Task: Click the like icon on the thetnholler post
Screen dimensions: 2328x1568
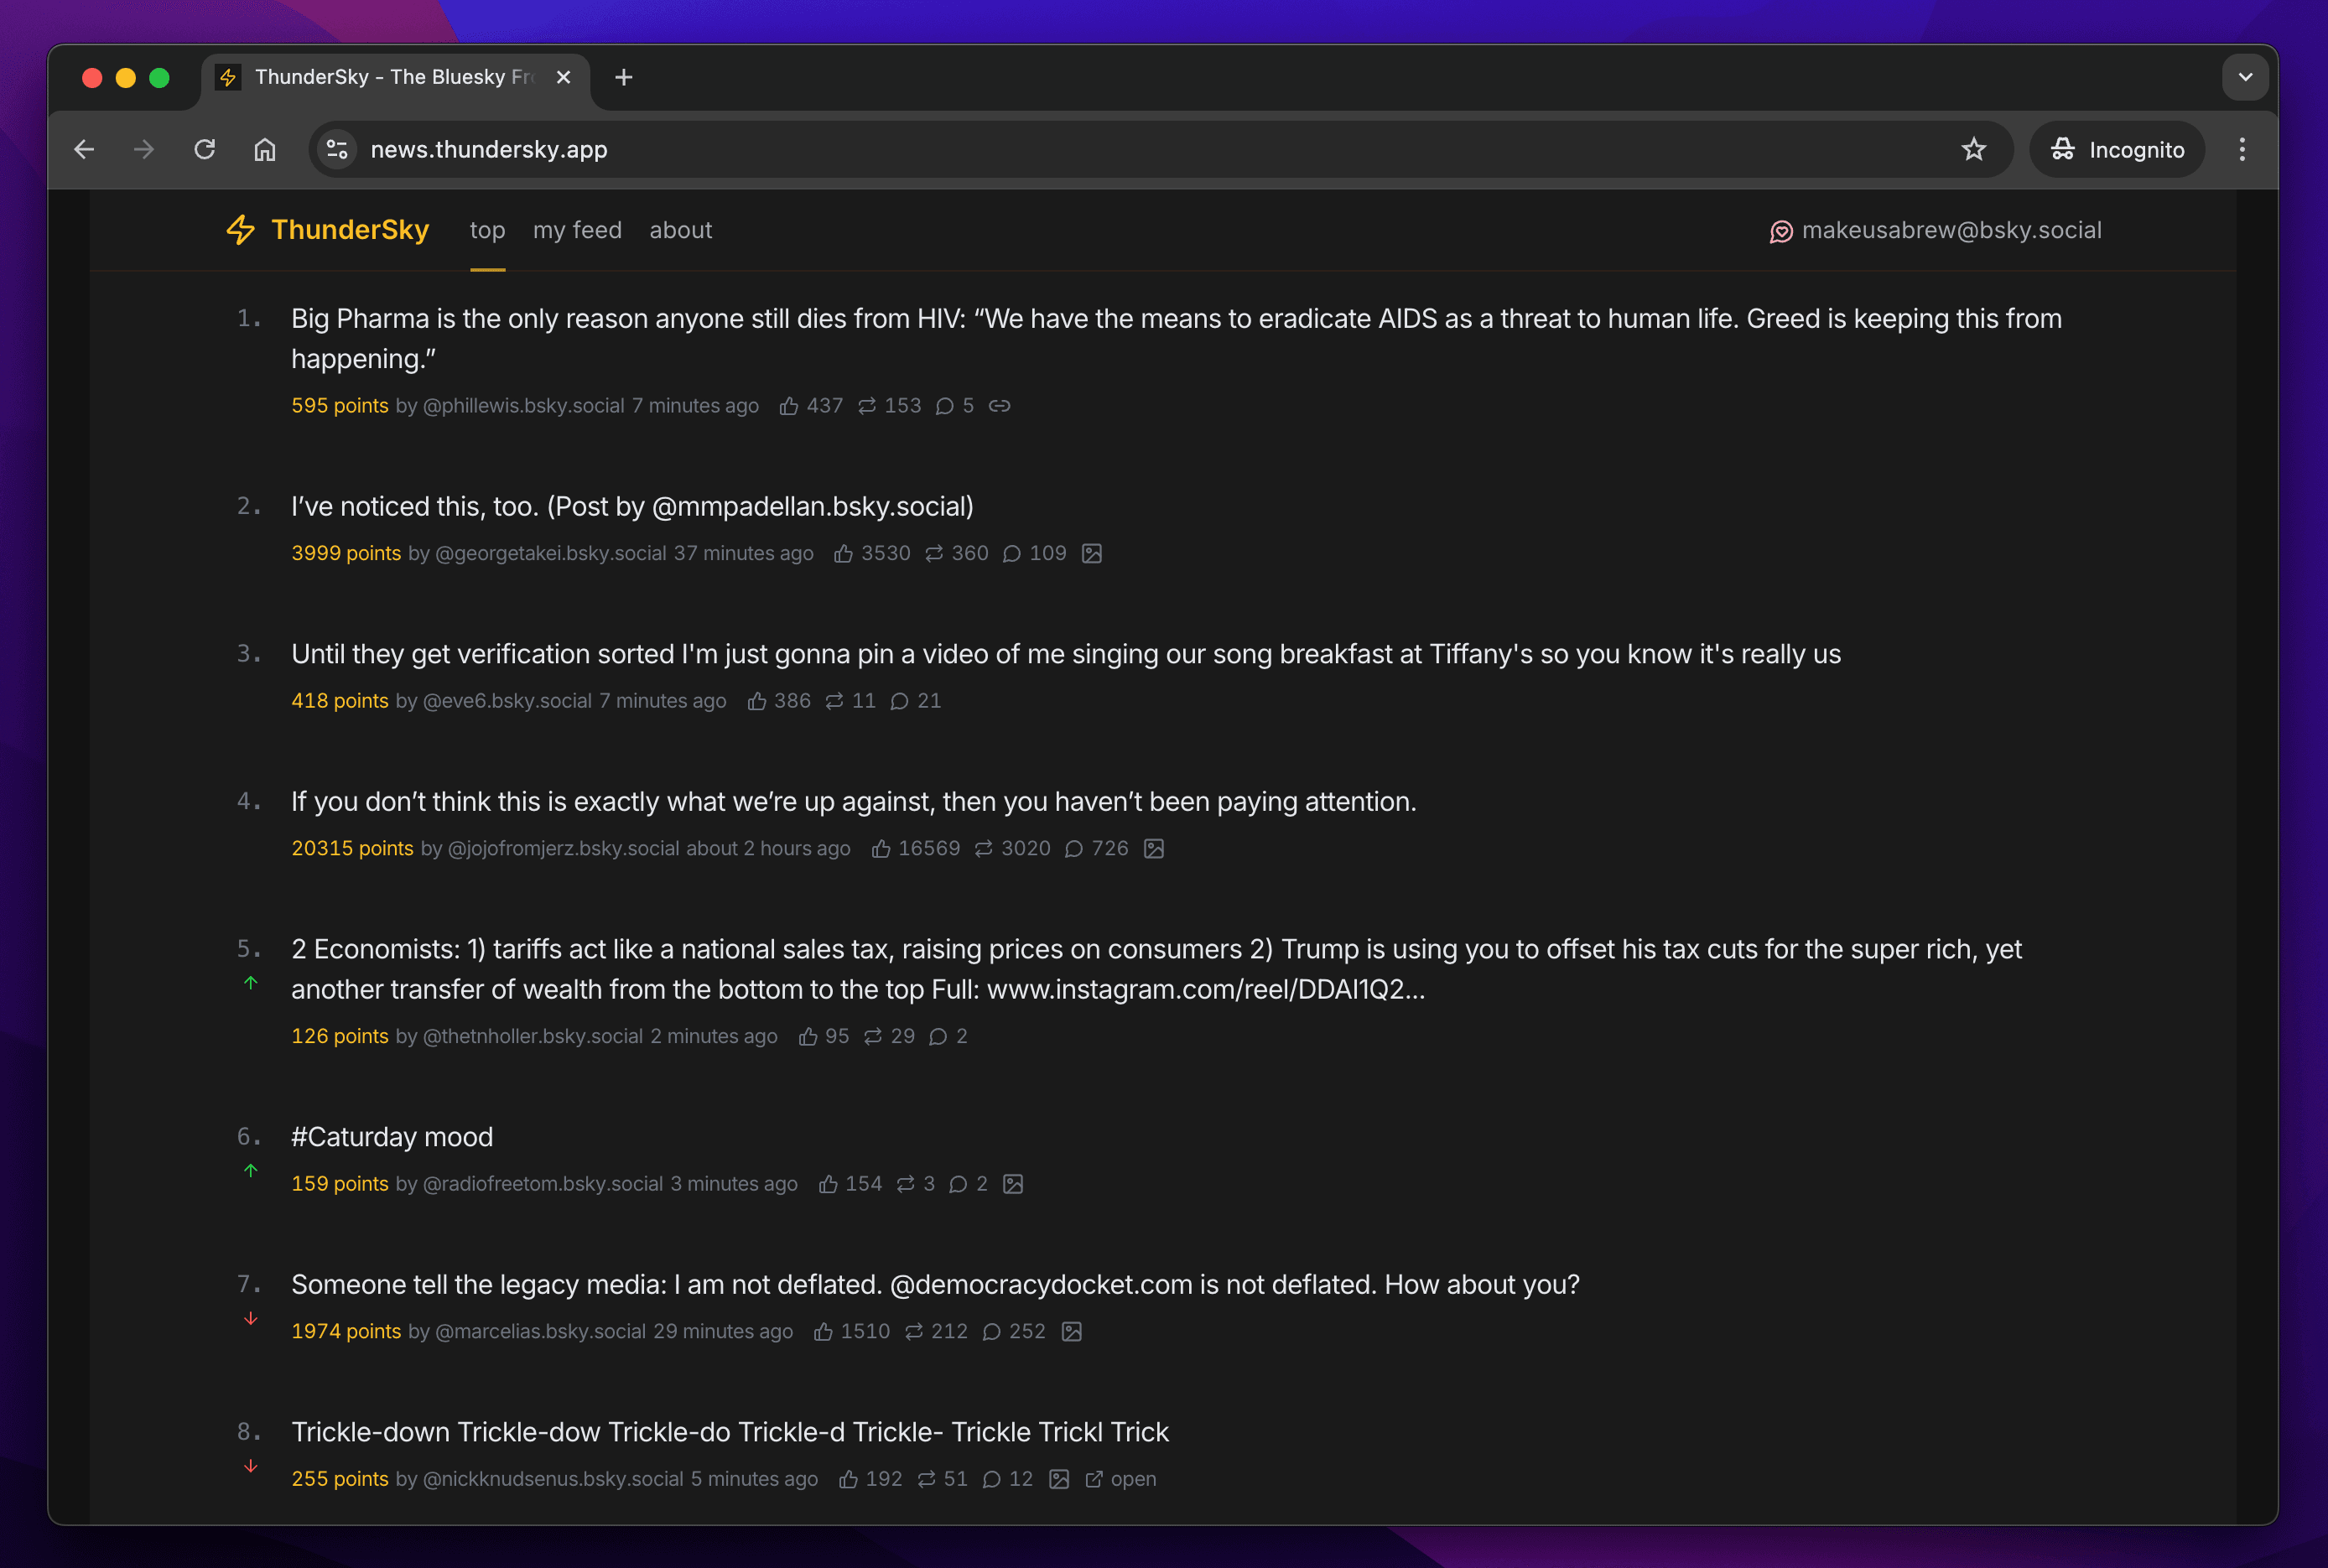Action: [808, 1037]
